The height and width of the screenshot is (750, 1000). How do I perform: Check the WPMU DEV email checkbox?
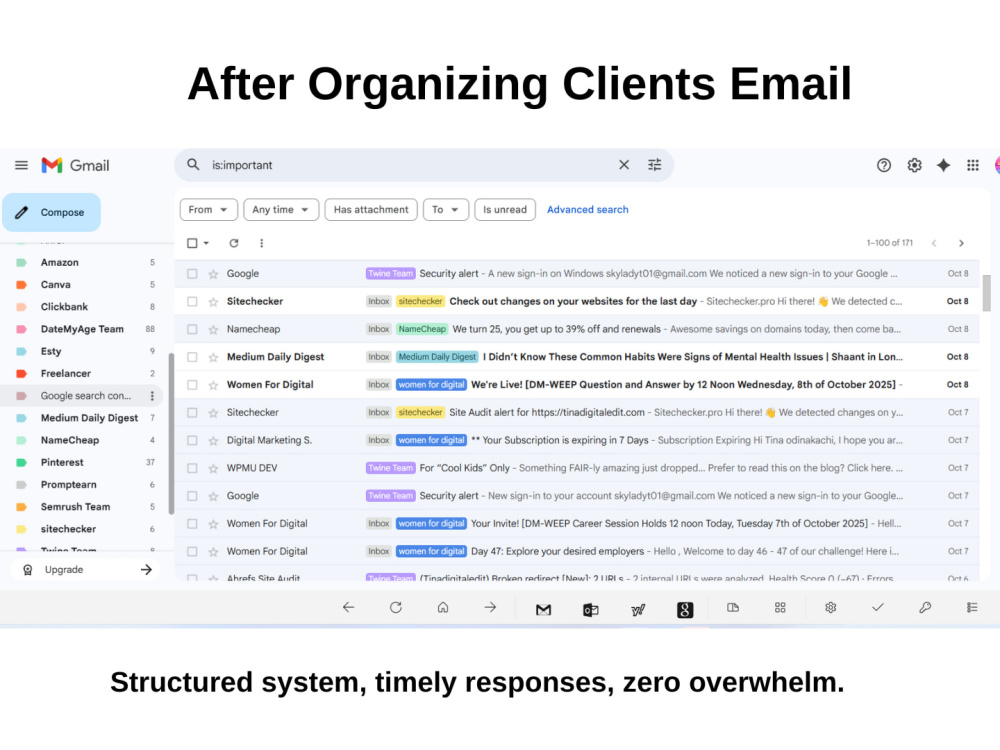pyautogui.click(x=192, y=468)
